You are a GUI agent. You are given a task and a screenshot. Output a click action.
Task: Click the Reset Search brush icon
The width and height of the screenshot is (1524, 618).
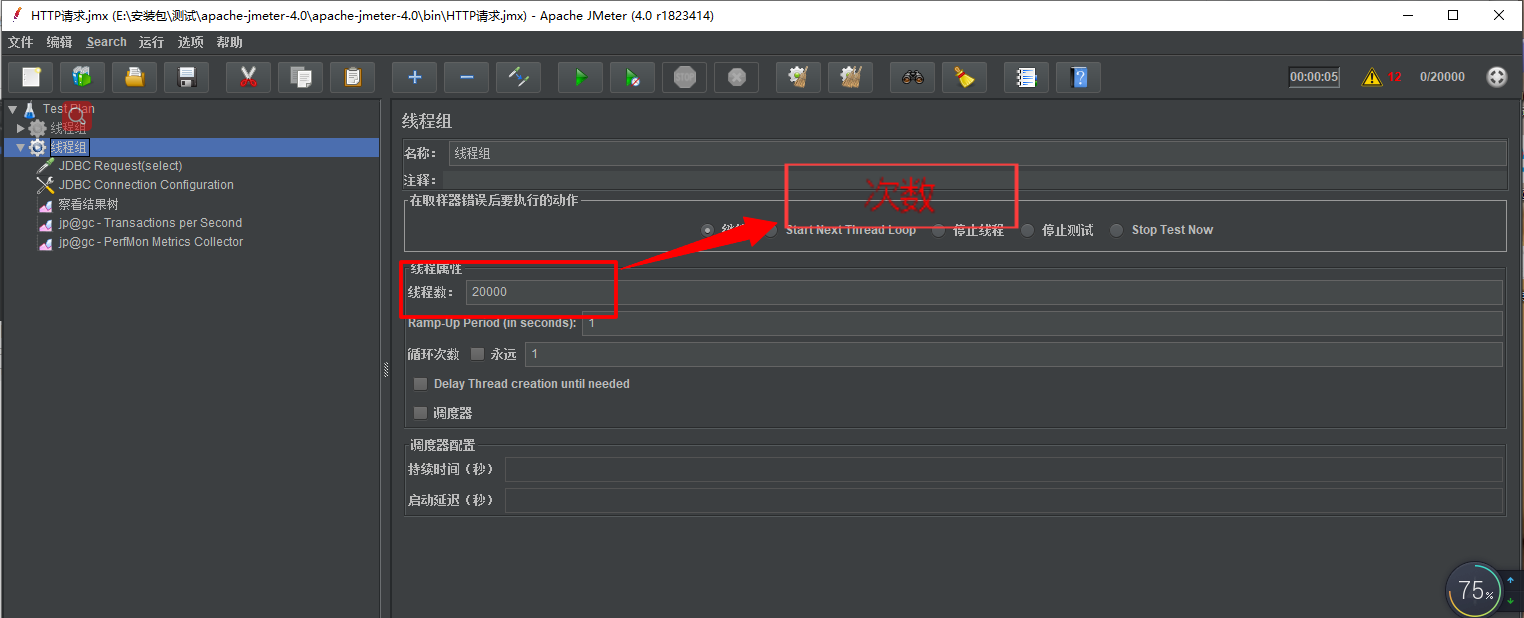click(964, 77)
